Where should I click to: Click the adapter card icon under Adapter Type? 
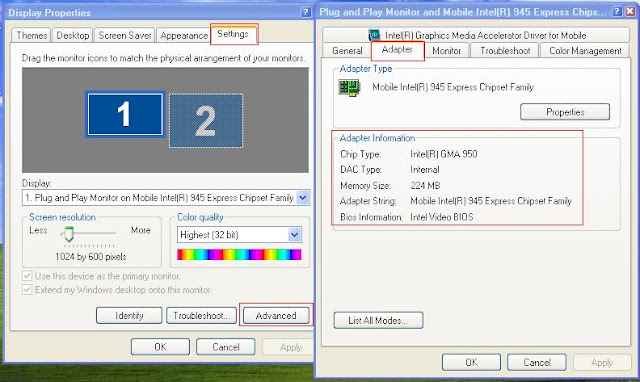click(349, 87)
